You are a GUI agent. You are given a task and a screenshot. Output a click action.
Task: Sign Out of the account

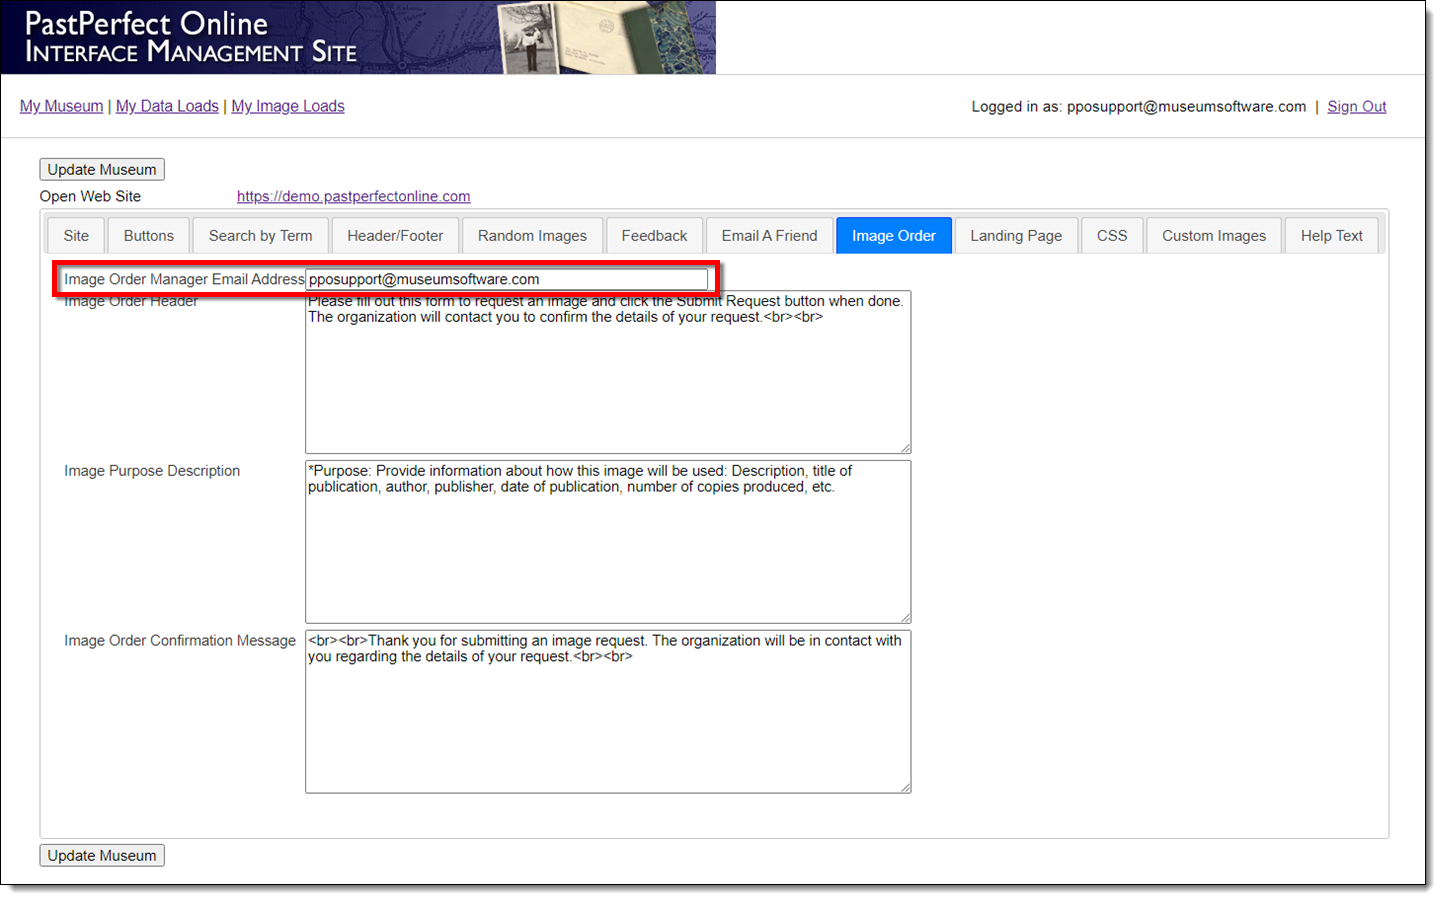[1356, 107]
